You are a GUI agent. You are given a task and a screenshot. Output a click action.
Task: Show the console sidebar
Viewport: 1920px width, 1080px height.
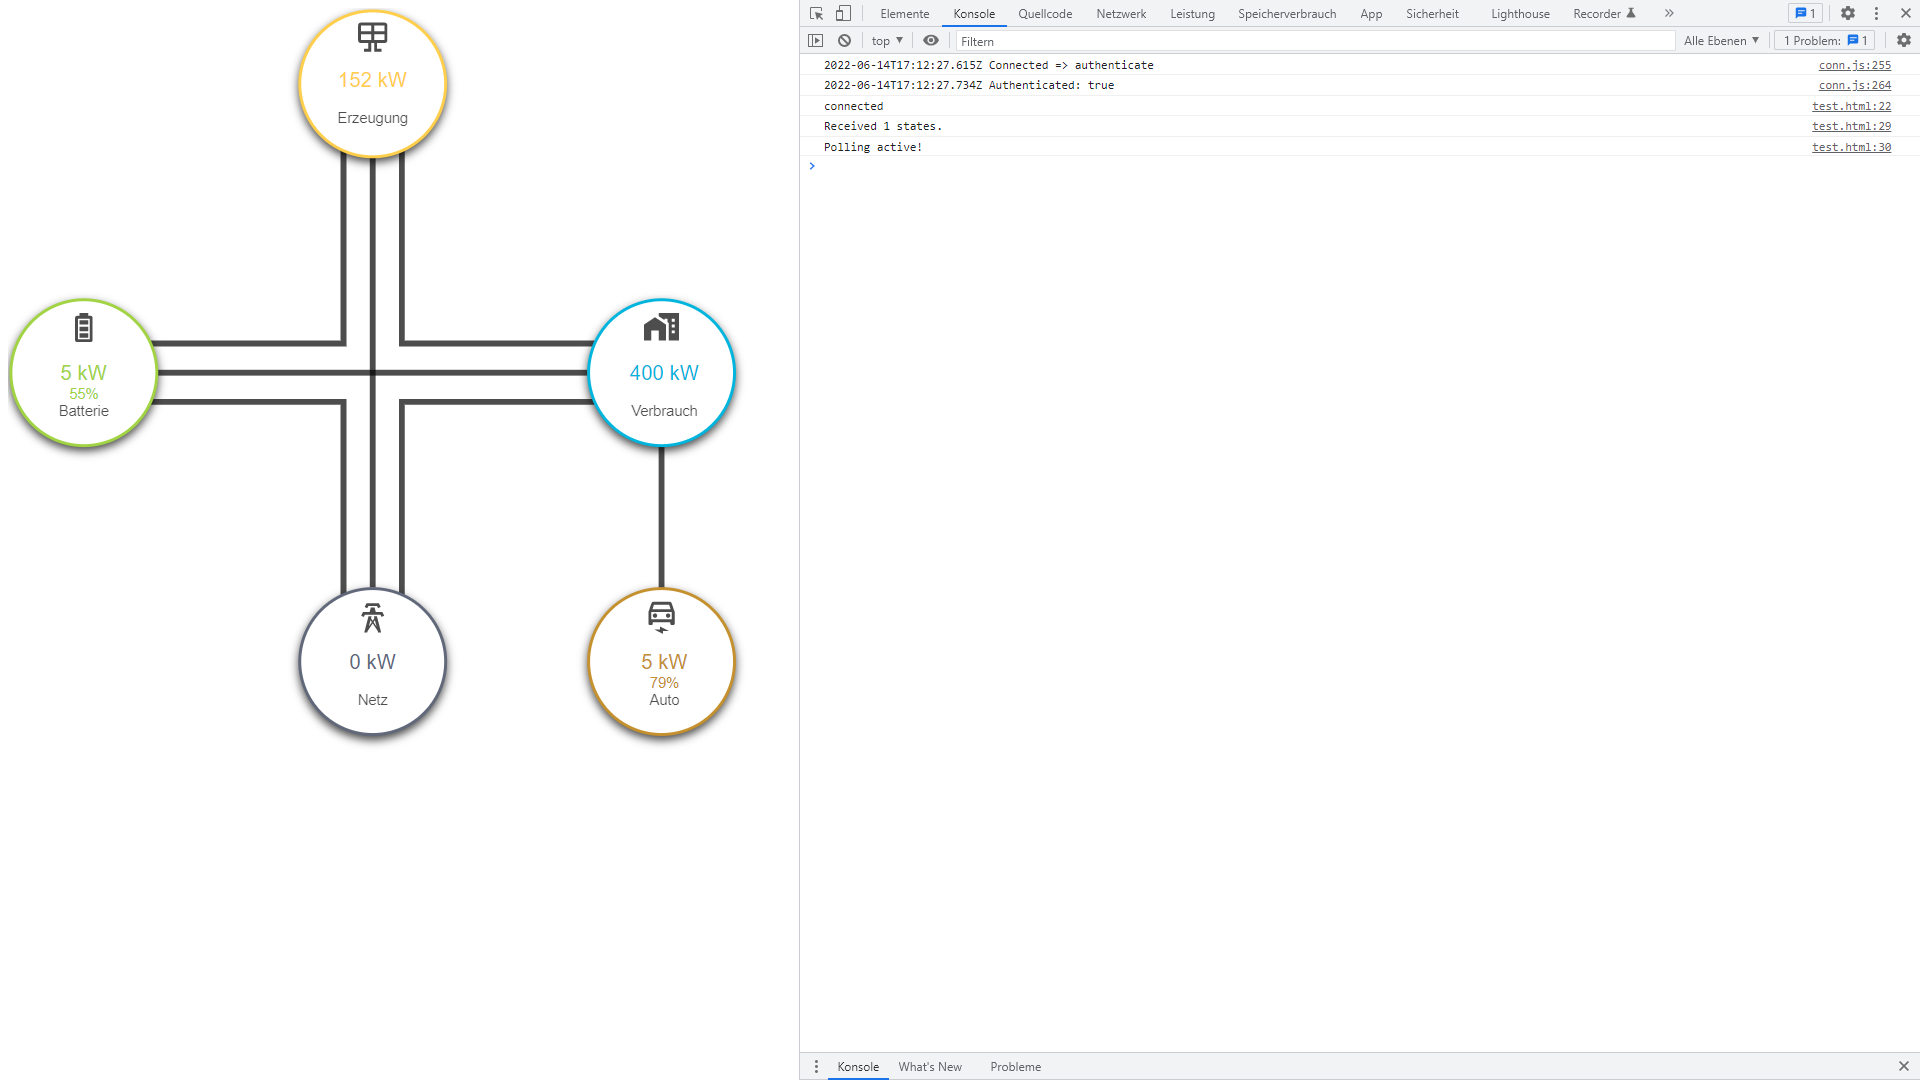pos(816,41)
